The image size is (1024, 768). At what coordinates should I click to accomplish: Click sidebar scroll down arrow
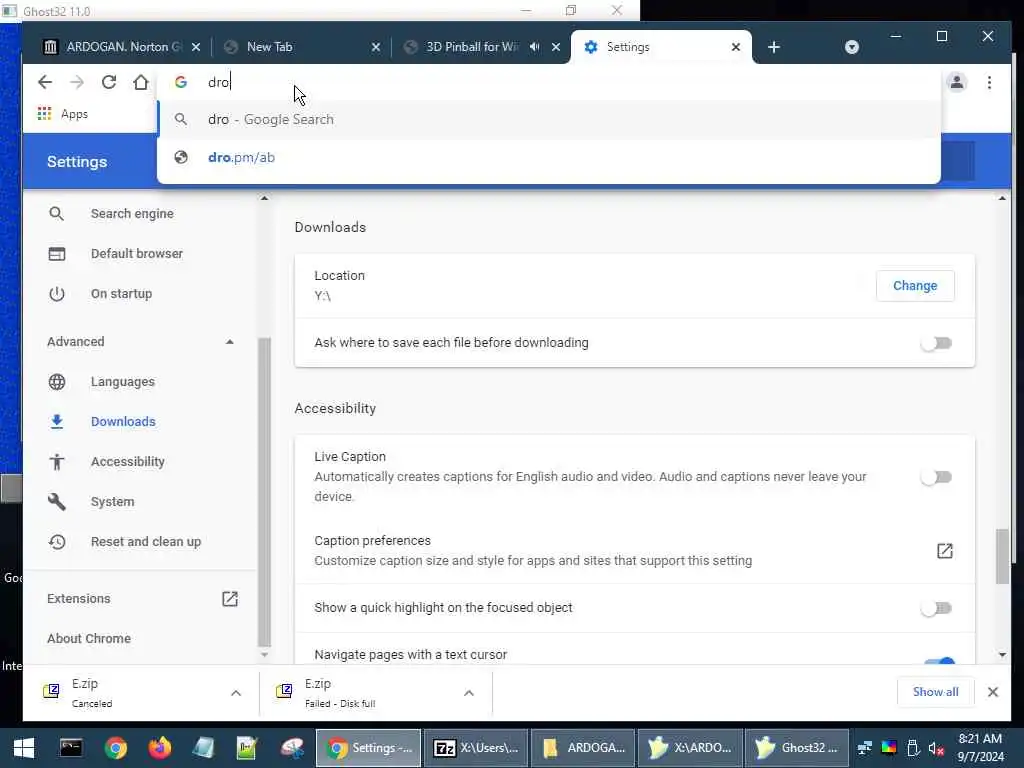(x=264, y=654)
